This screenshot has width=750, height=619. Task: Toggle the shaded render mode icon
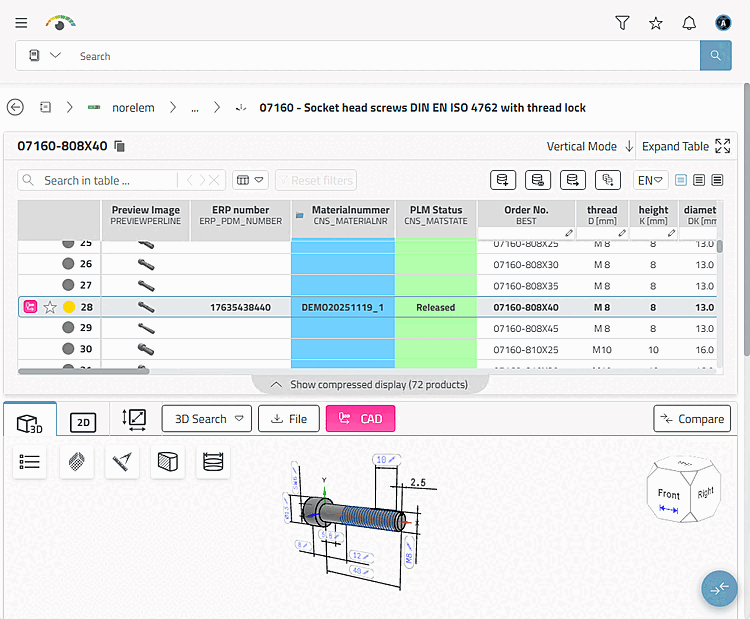pyautogui.click(x=77, y=462)
